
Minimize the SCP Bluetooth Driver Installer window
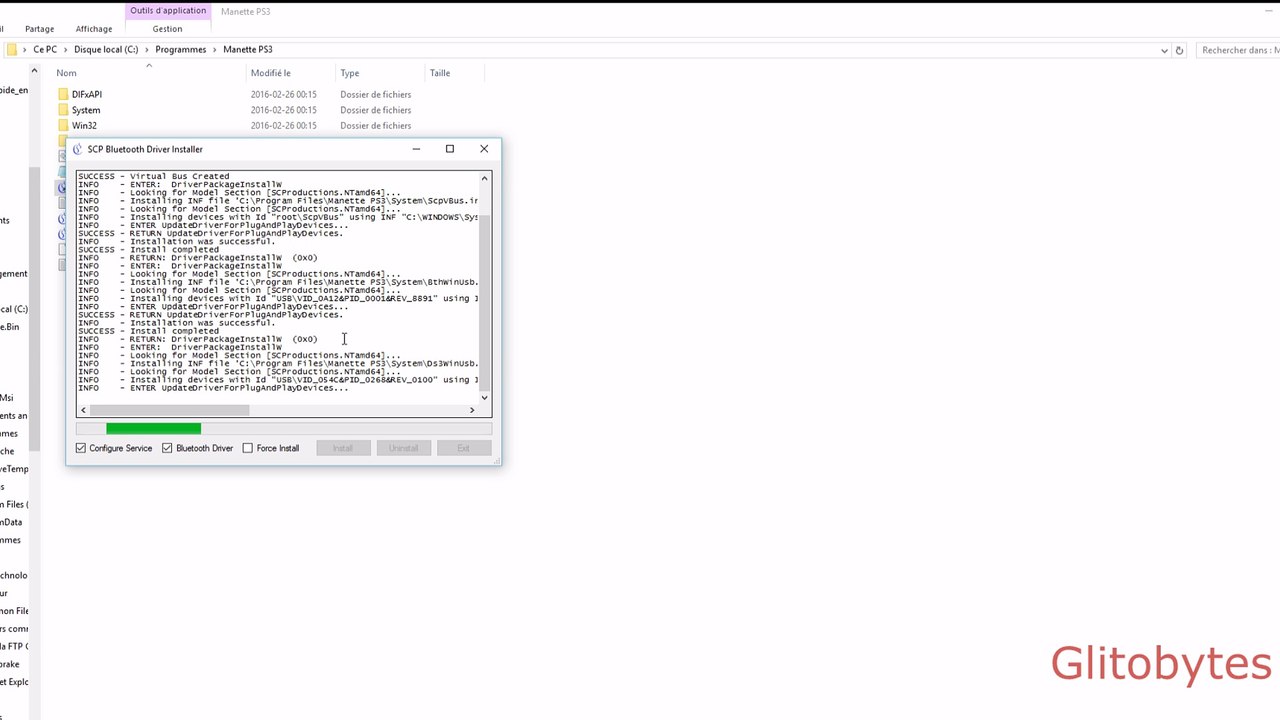[416, 149]
